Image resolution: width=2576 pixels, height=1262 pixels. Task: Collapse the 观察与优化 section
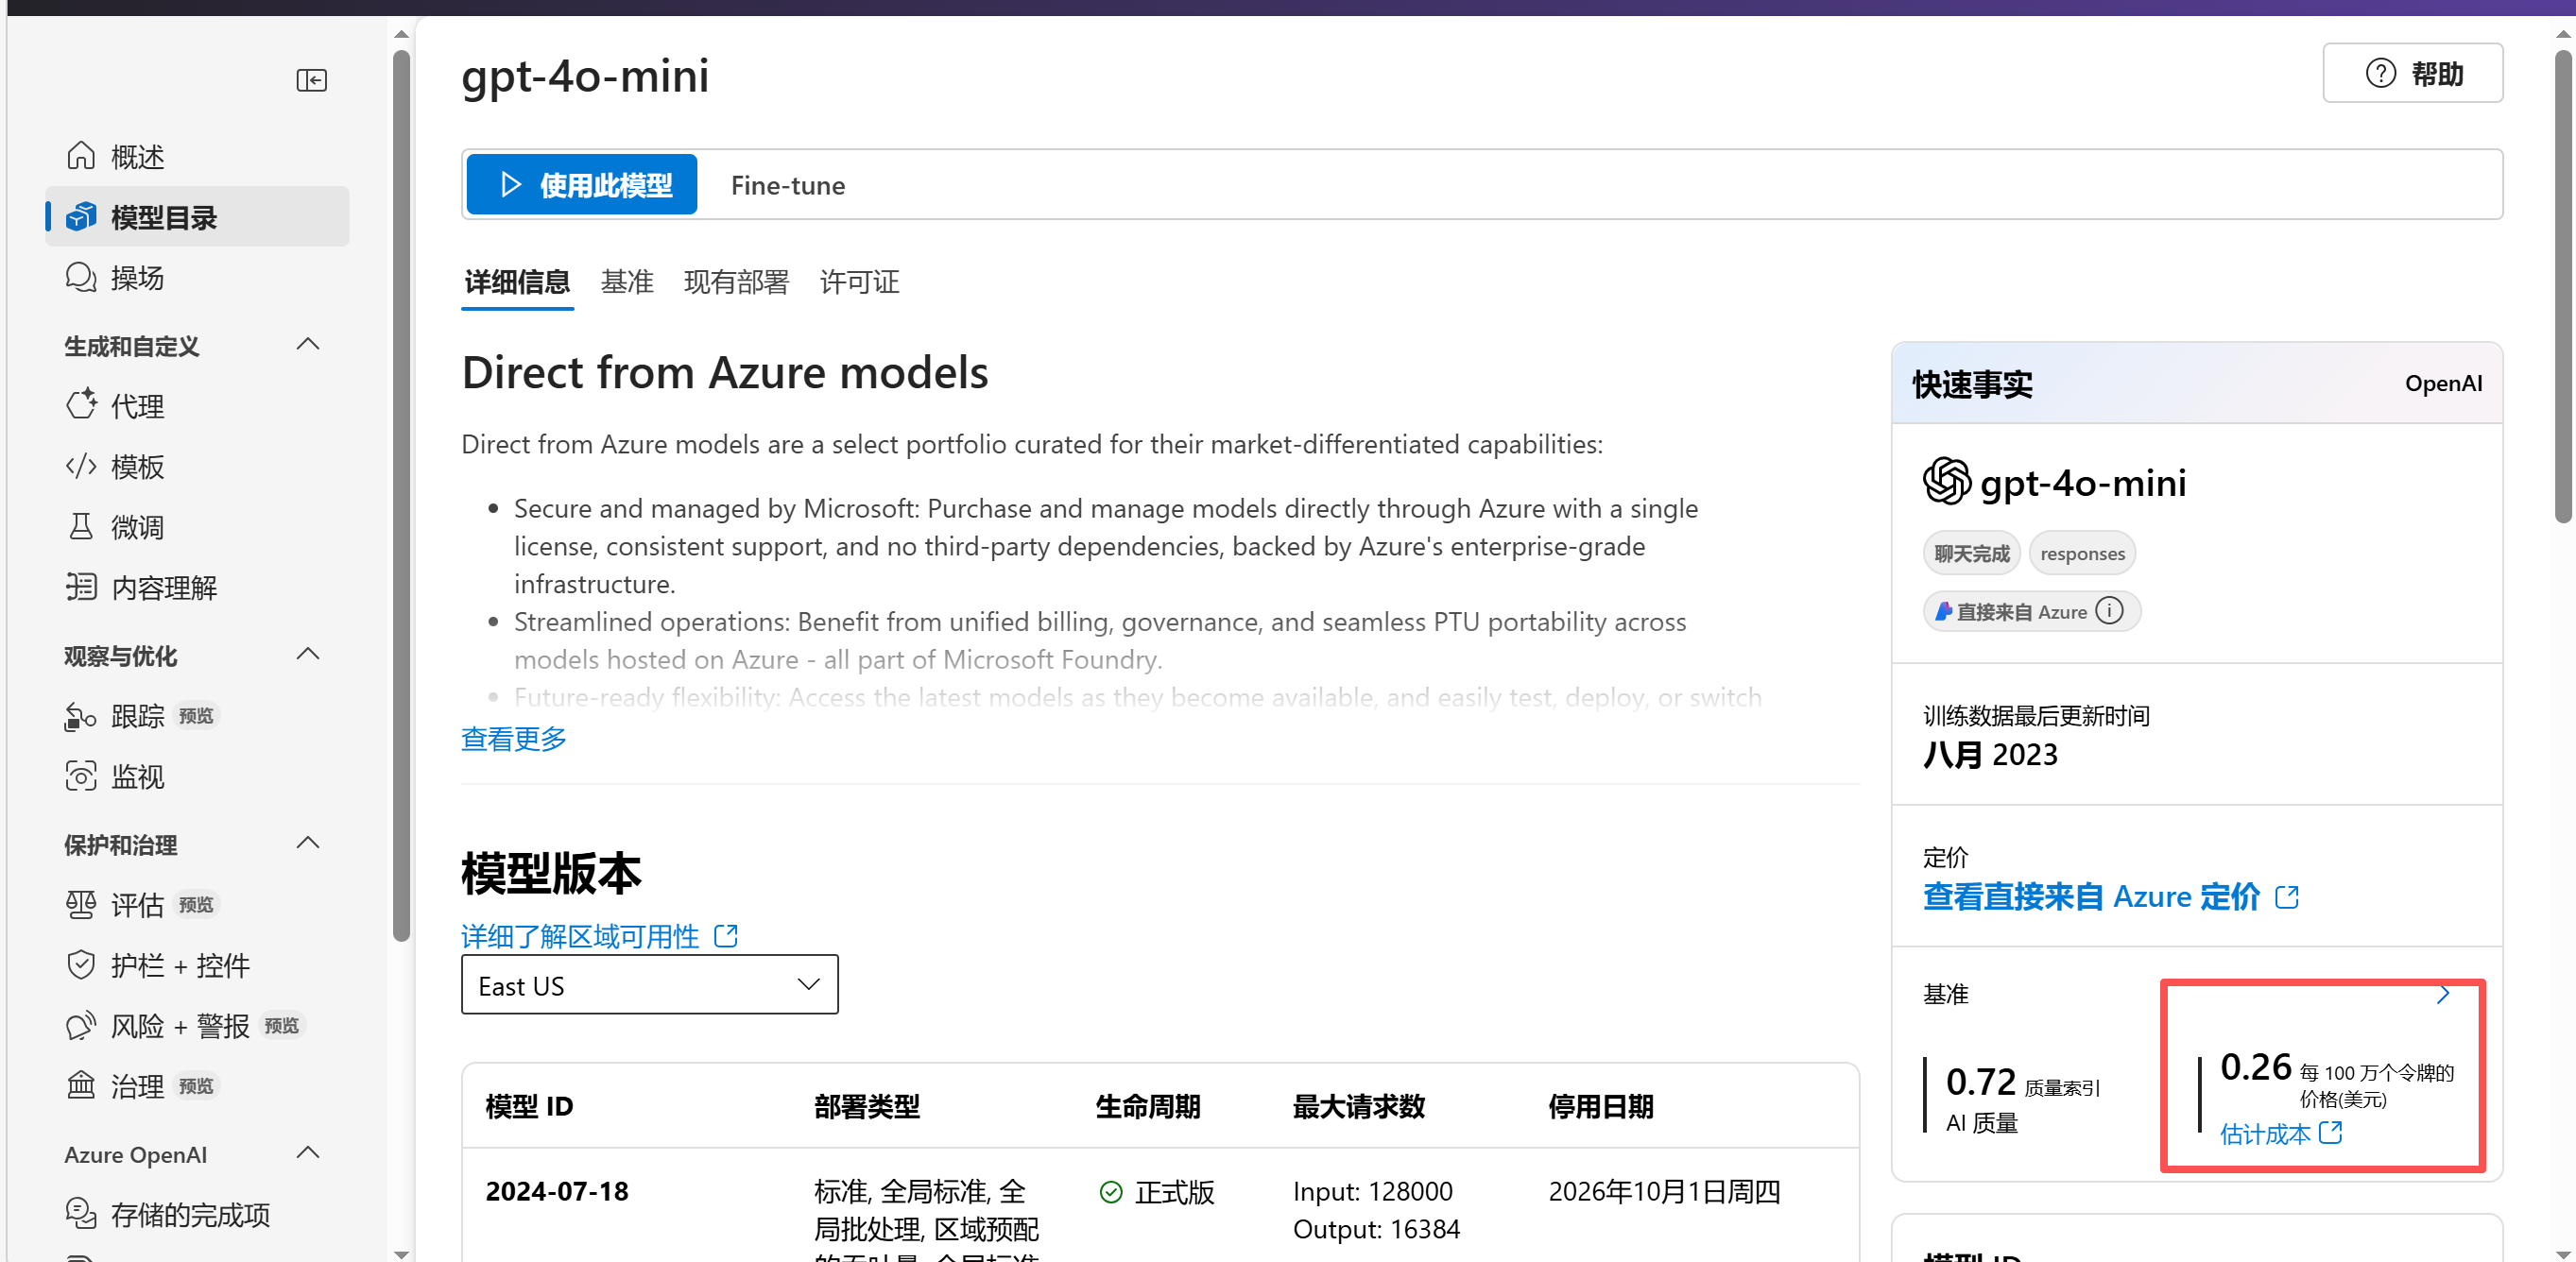click(x=309, y=655)
